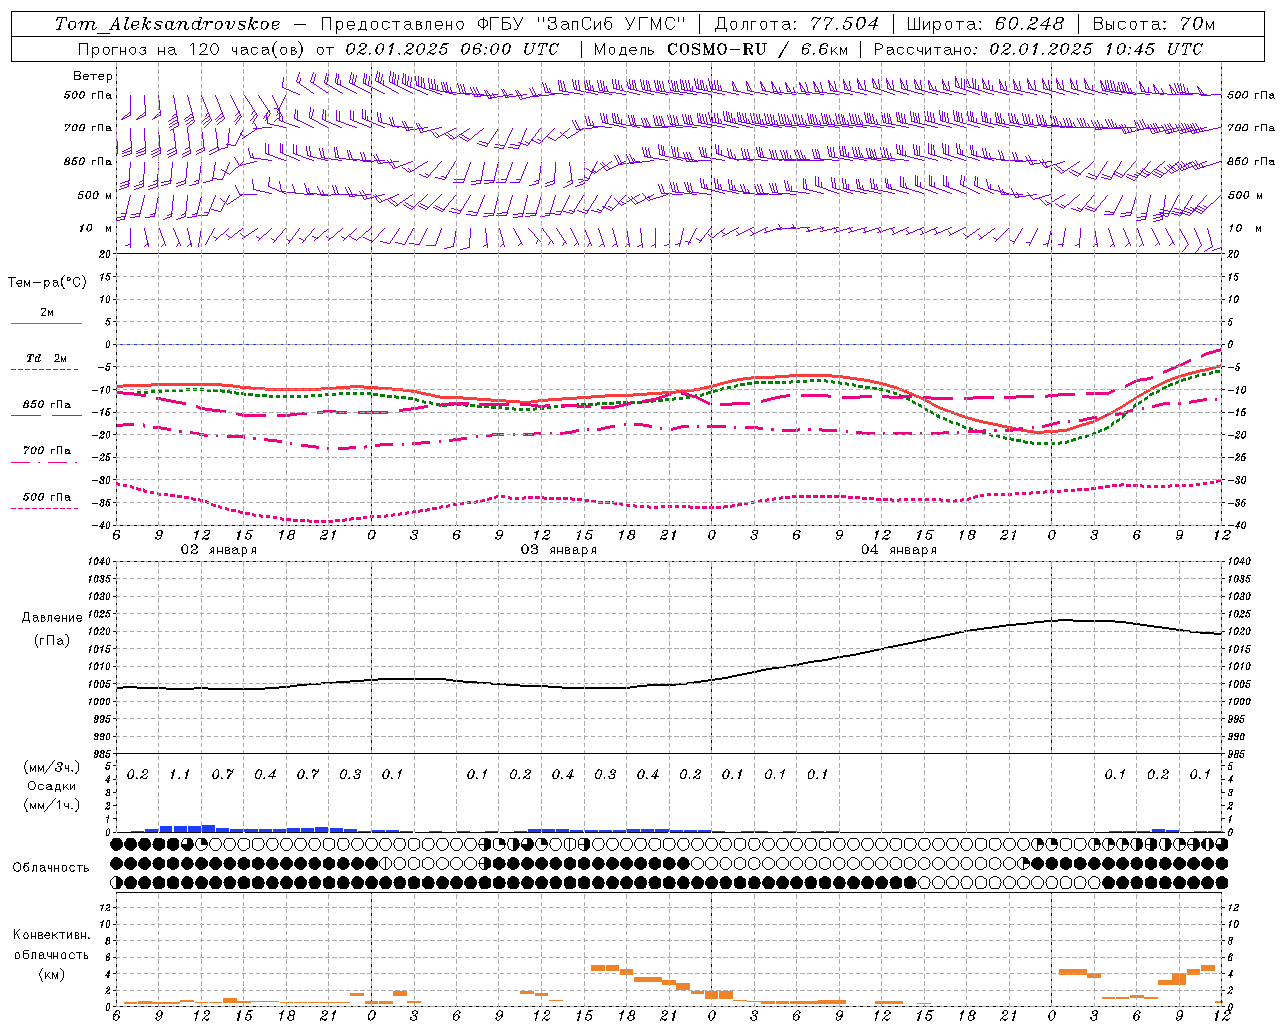The image size is (1280, 1024).
Task: Click the '(км)' unit under convective cloudiness
Action: point(52,974)
